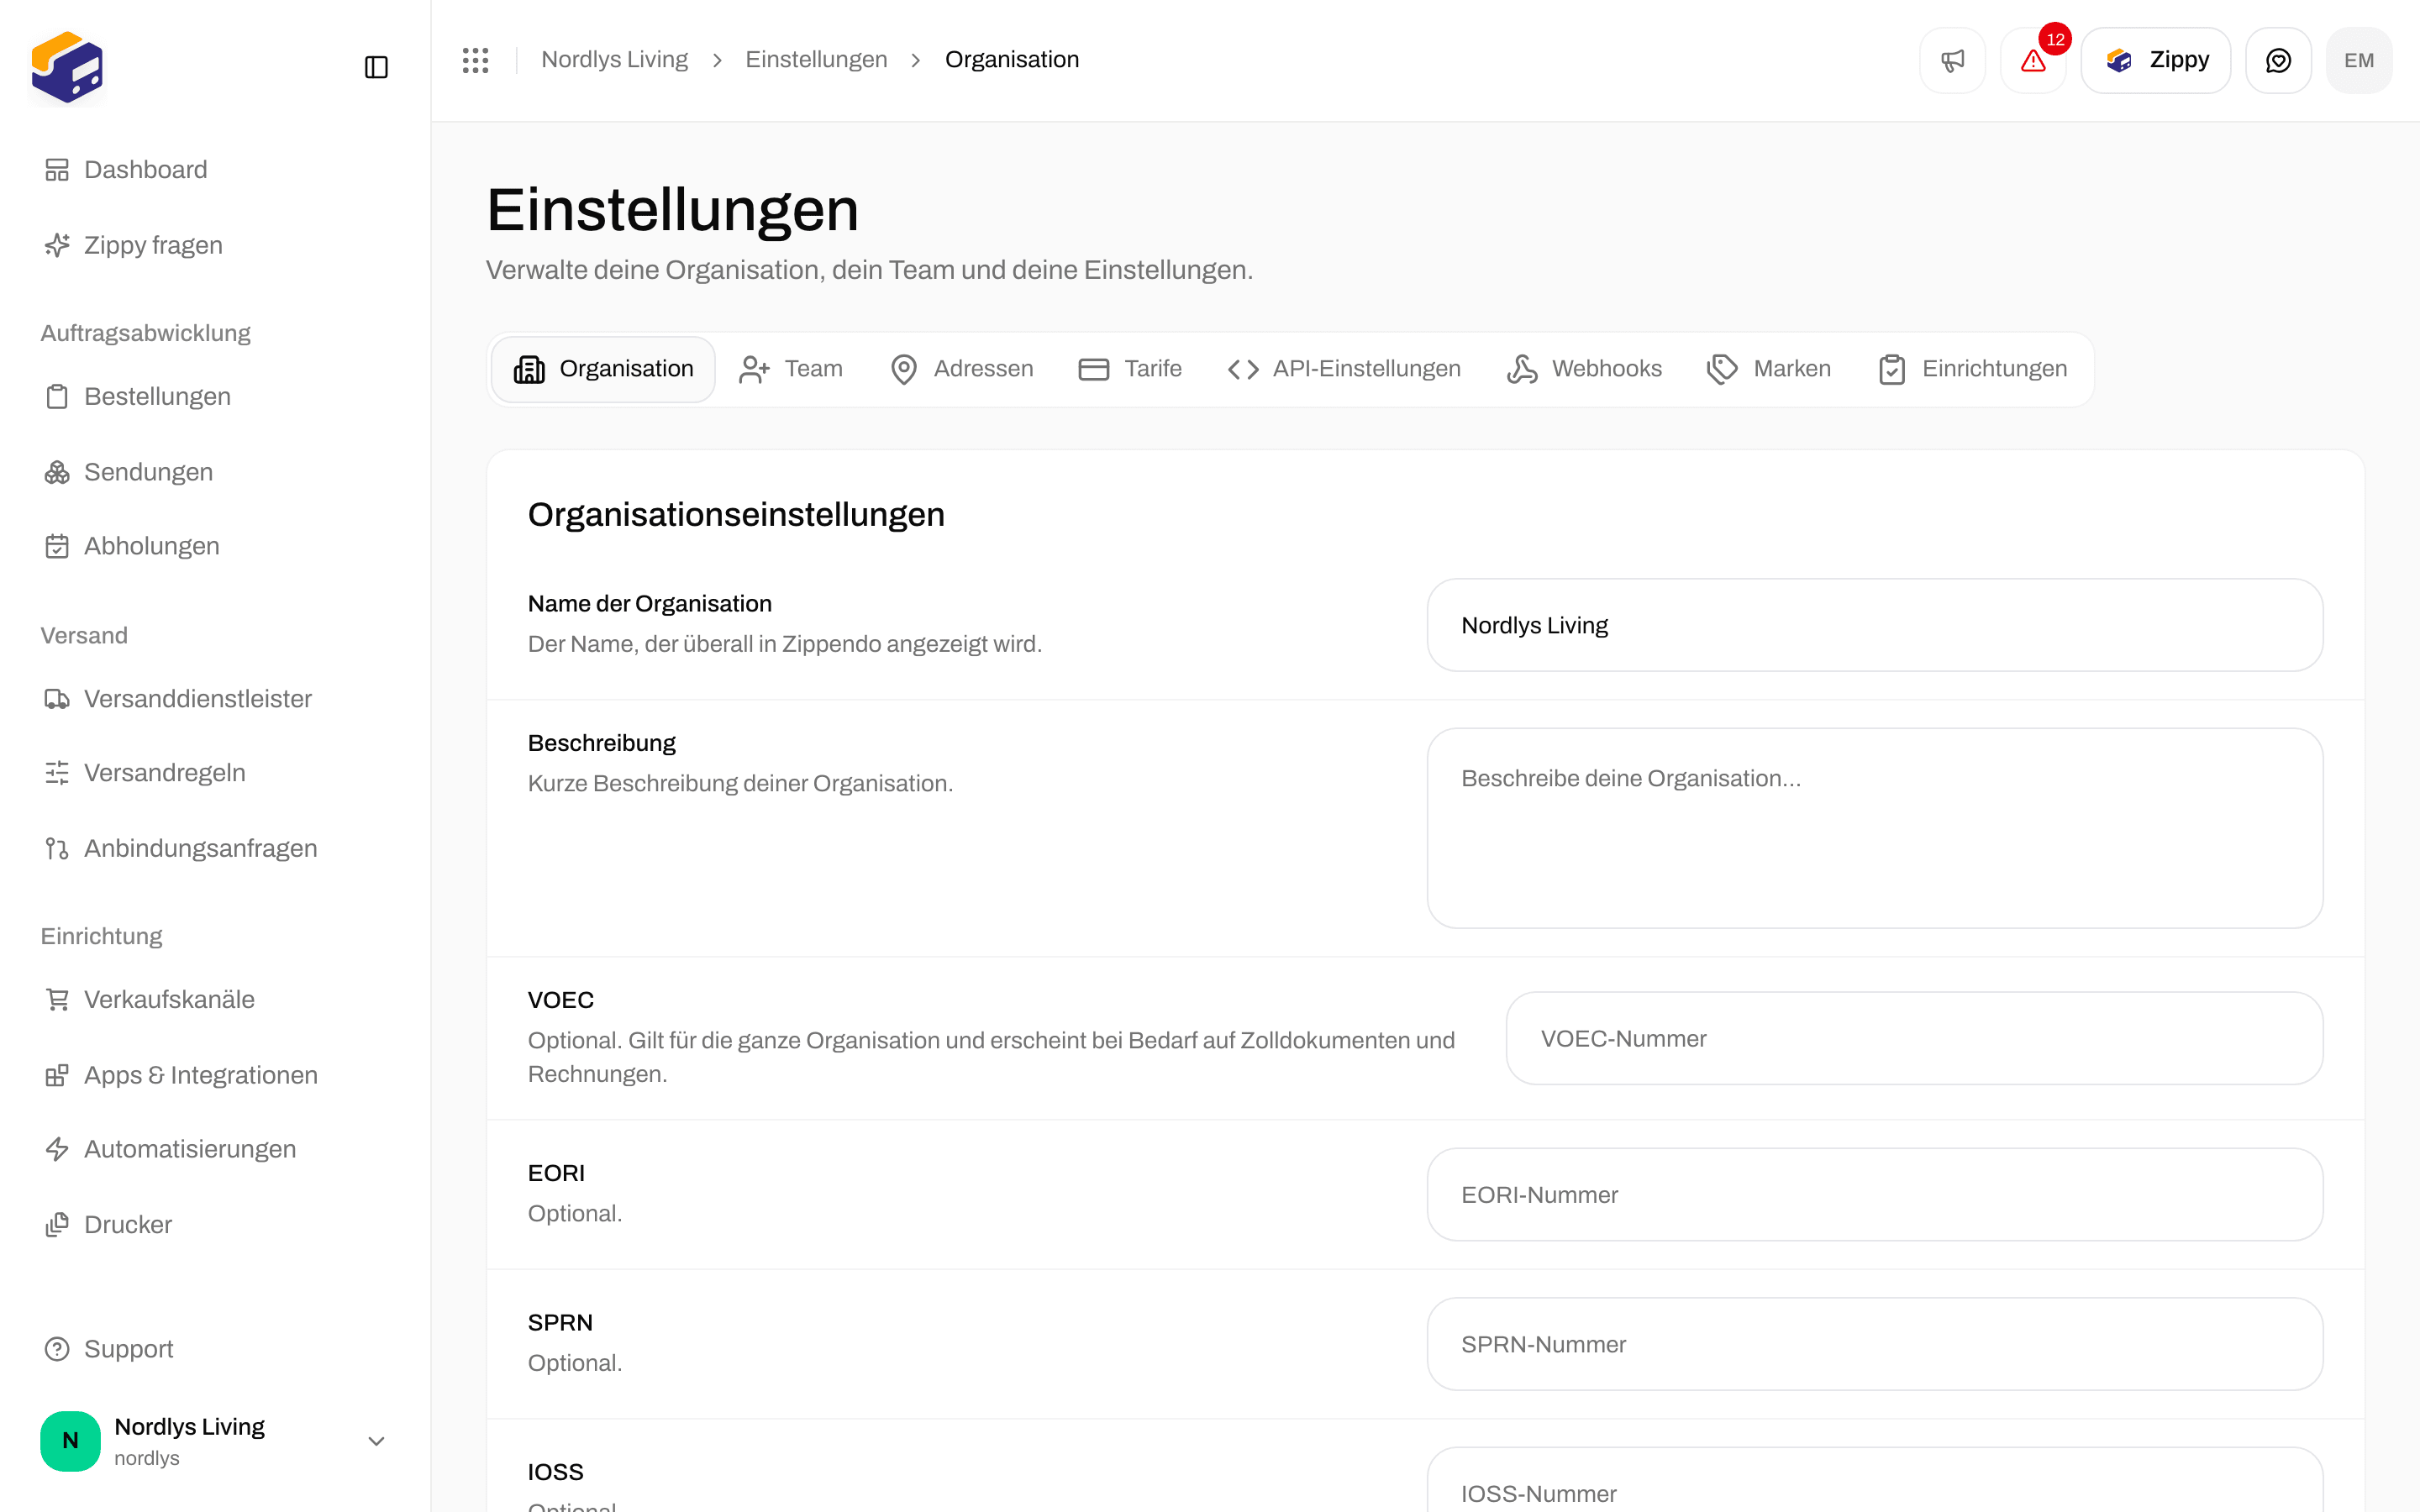Focus the IOSS-Nummer input field
2420x1512 pixels.
[1875, 1480]
